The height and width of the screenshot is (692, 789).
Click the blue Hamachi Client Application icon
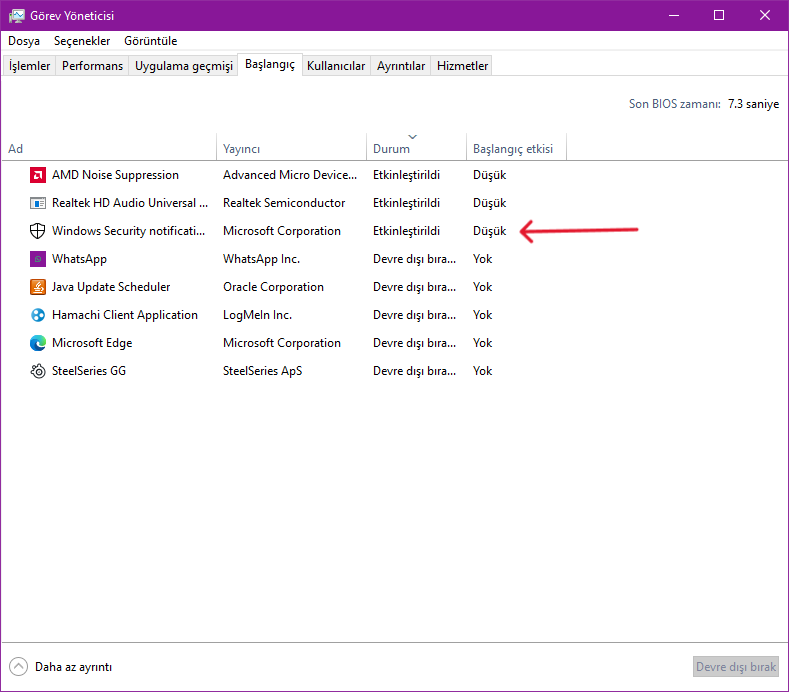click(38, 315)
